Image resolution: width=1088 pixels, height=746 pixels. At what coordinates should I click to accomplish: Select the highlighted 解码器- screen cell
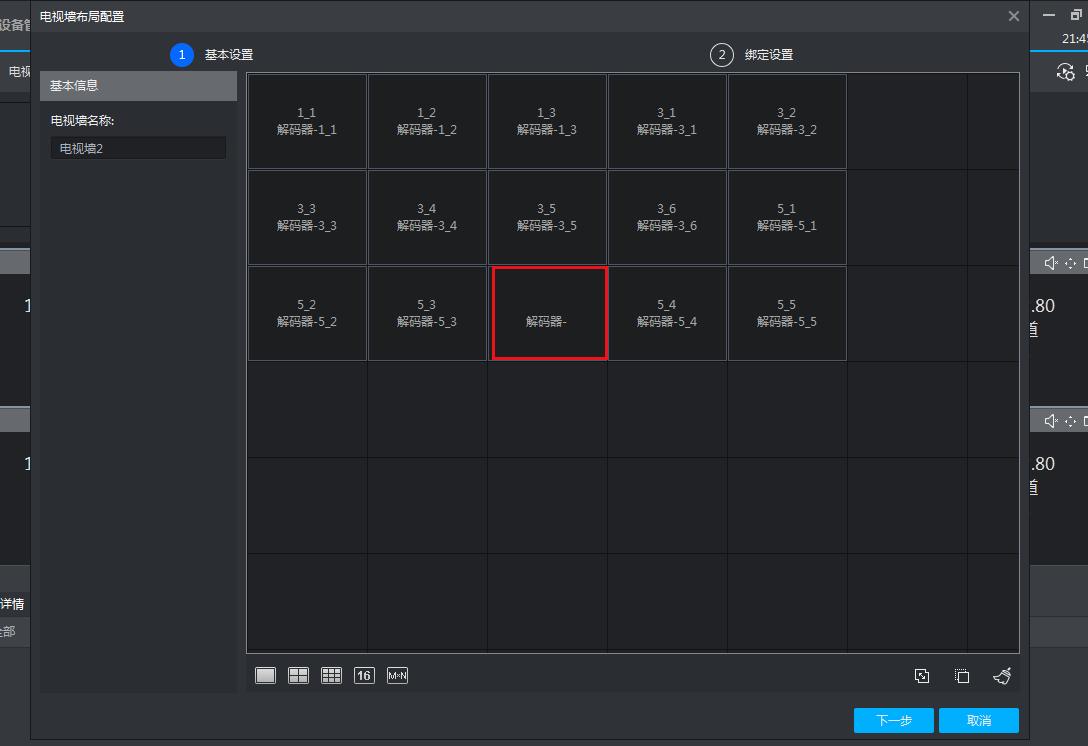pos(549,313)
